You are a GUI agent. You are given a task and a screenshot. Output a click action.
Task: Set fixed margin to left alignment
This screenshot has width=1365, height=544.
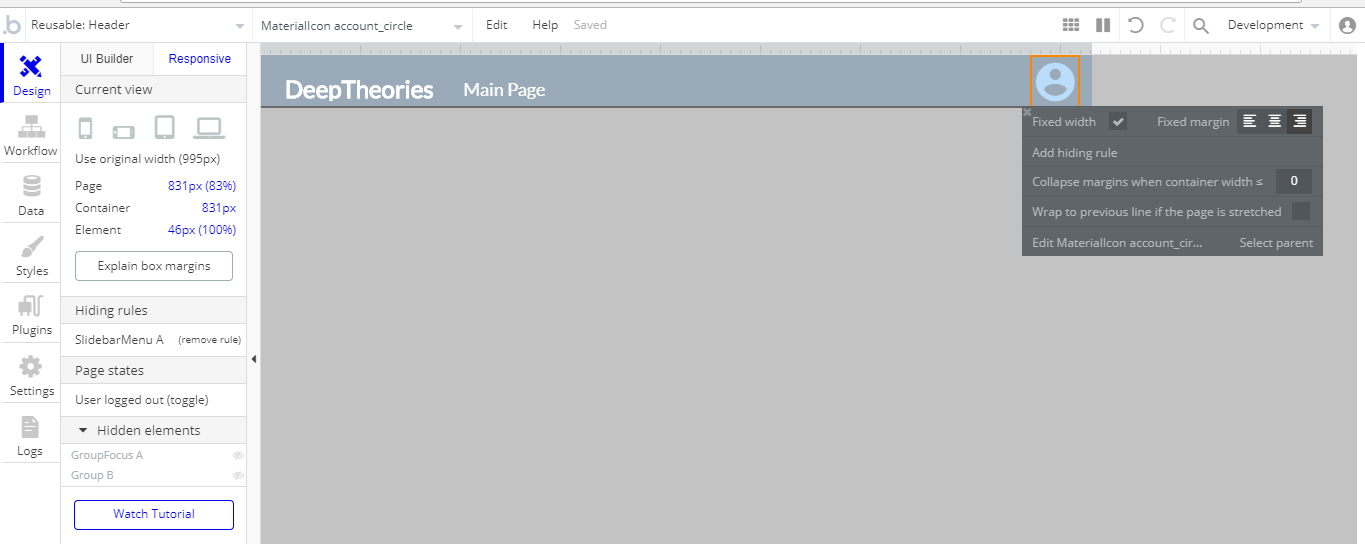coord(1250,122)
